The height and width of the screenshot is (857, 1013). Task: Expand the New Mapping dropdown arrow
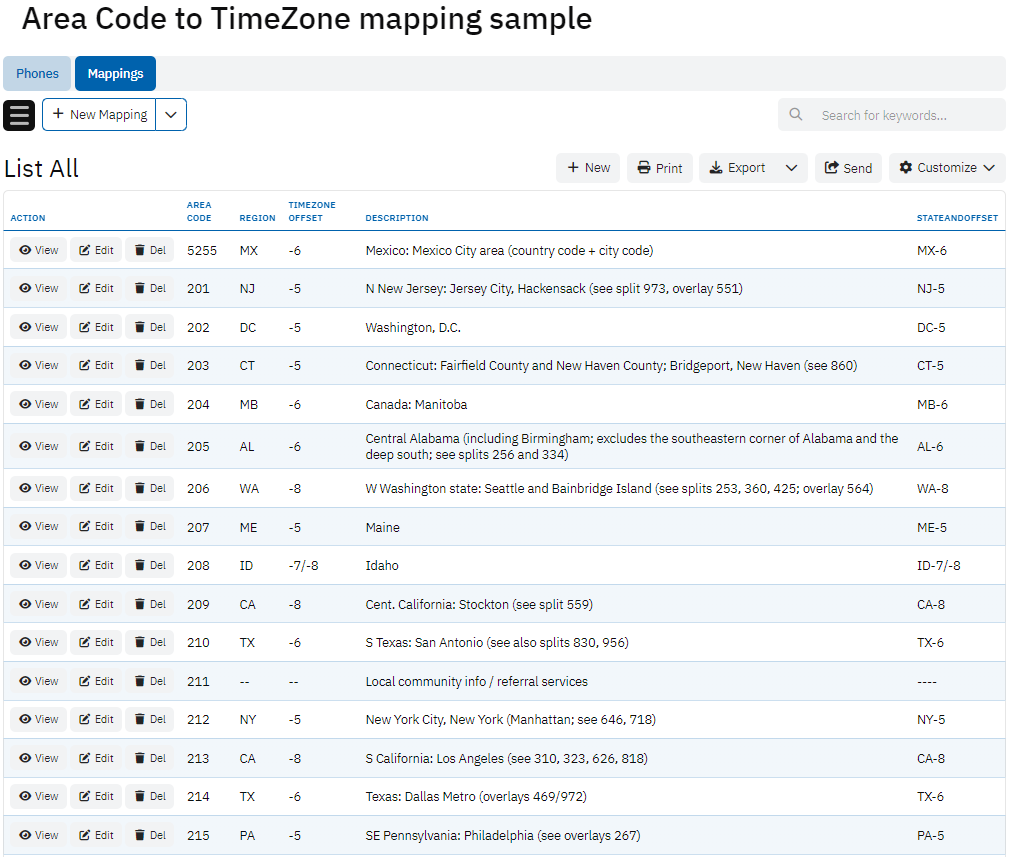coord(171,115)
